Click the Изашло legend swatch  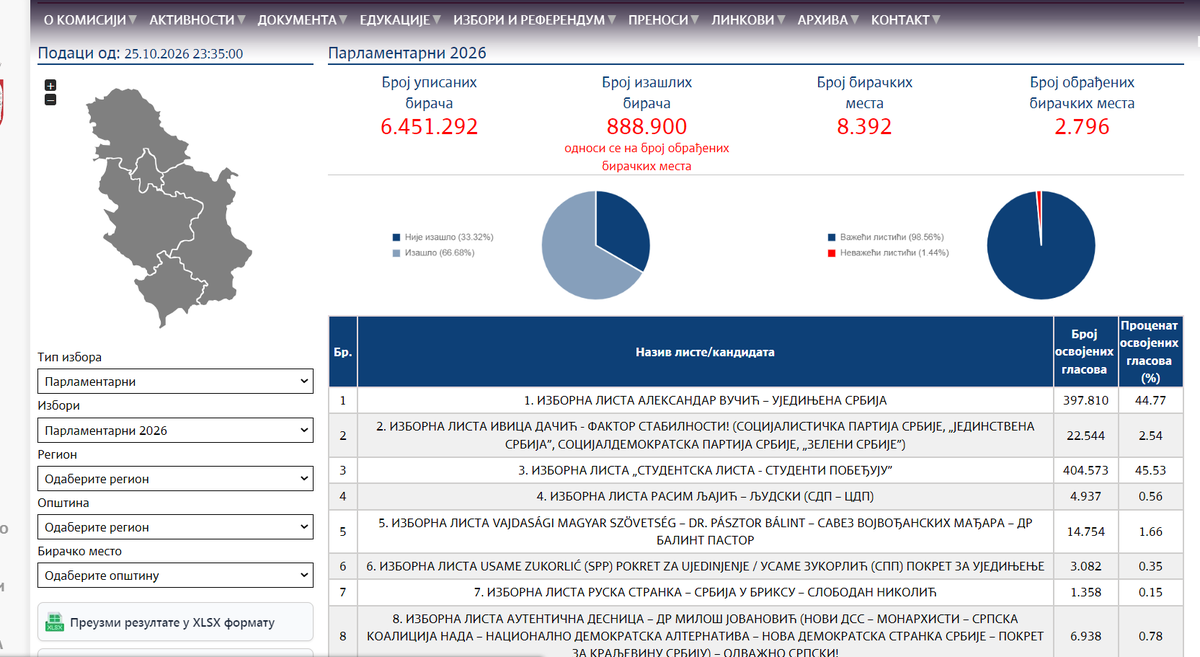coord(396,253)
